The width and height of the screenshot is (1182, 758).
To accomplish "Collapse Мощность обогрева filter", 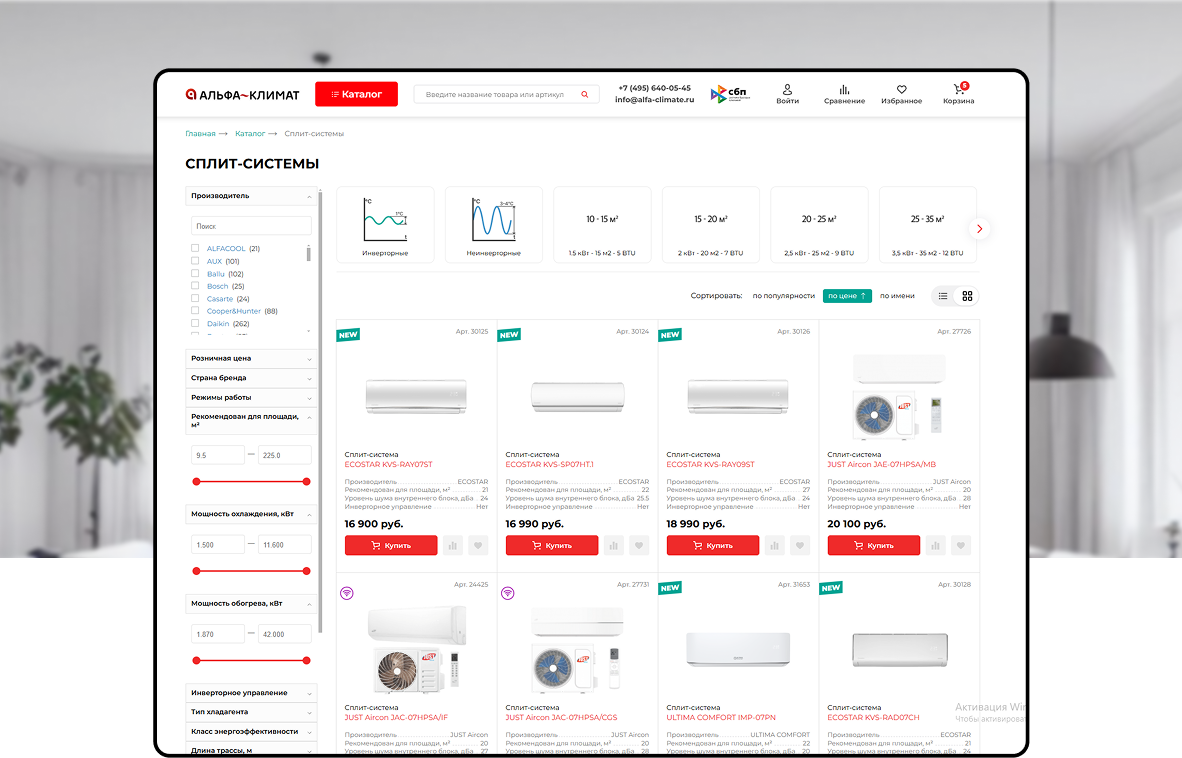I will point(251,604).
